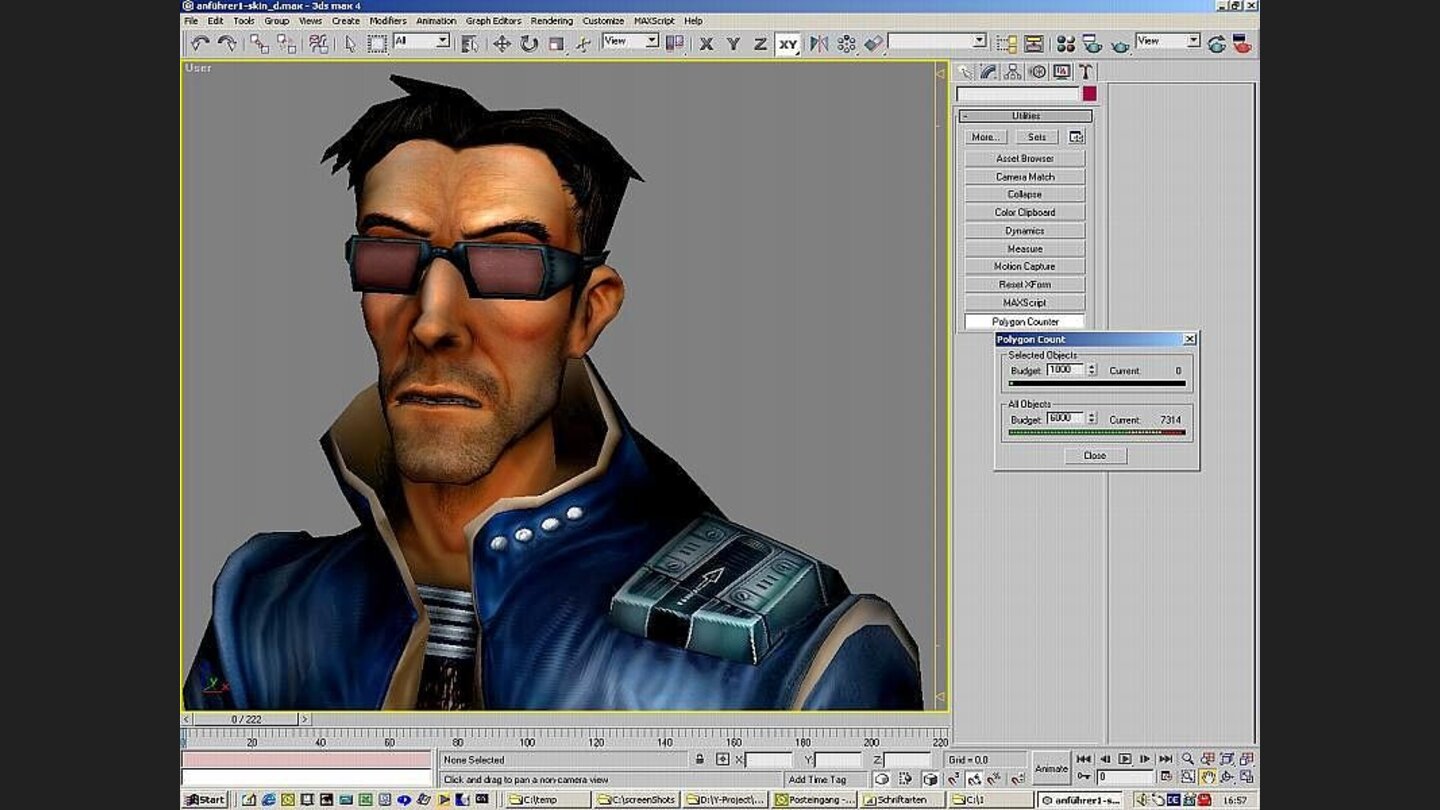Viewport: 1440px width, 810px height.
Task: Open the Animation menu
Action: click(436, 21)
